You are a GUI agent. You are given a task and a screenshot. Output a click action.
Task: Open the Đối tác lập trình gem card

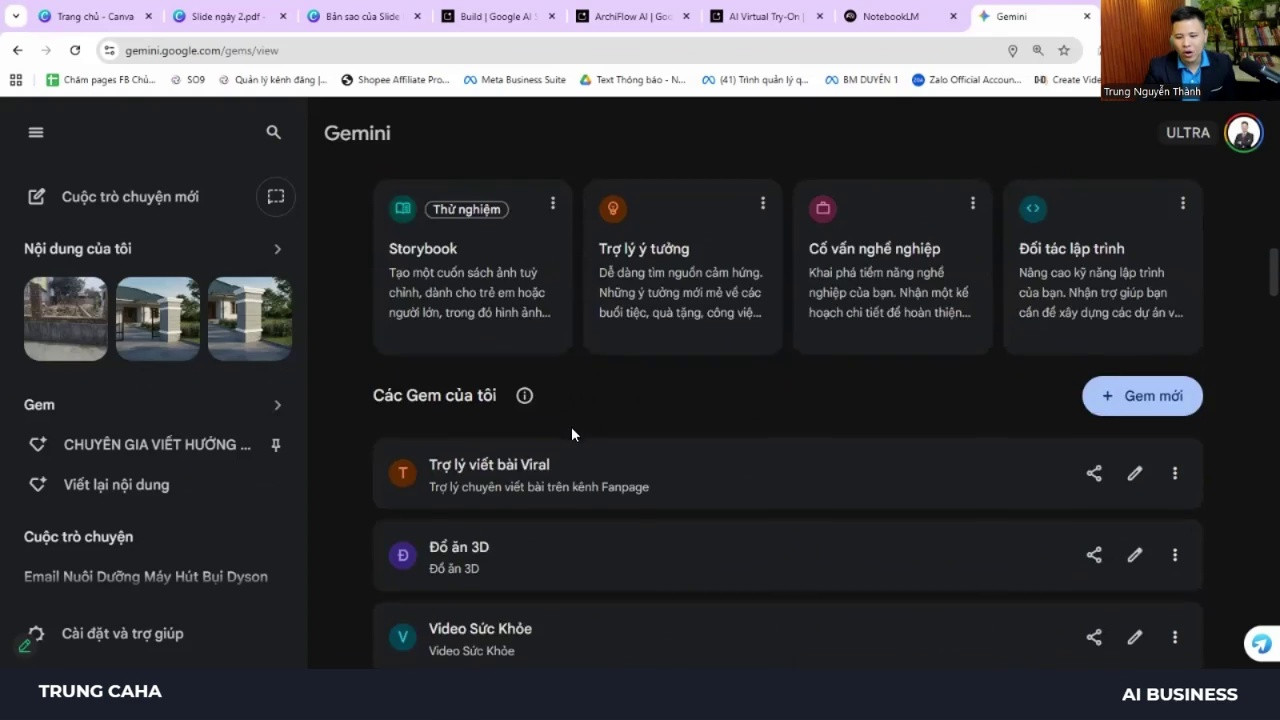coord(1102,267)
